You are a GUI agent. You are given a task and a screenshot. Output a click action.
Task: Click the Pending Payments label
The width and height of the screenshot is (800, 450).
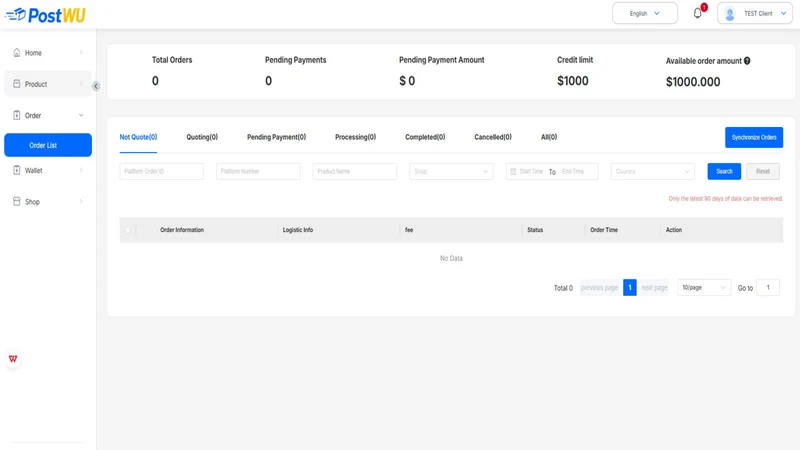pyautogui.click(x=295, y=60)
